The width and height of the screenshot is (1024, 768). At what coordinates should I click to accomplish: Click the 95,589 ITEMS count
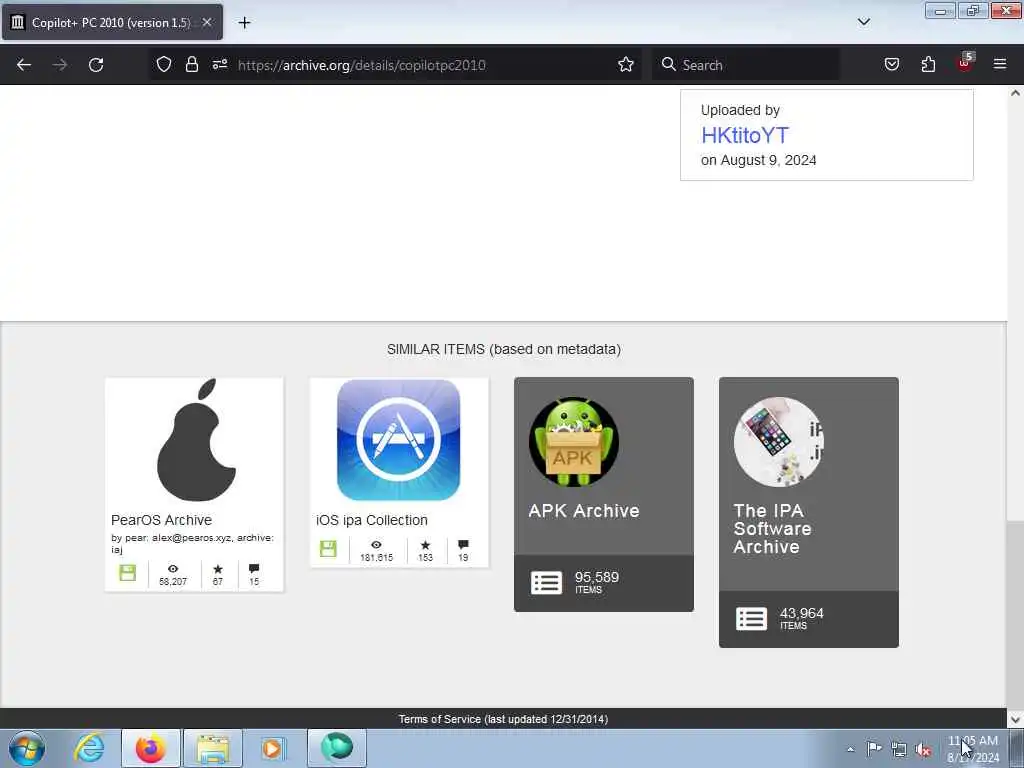pyautogui.click(x=596, y=582)
